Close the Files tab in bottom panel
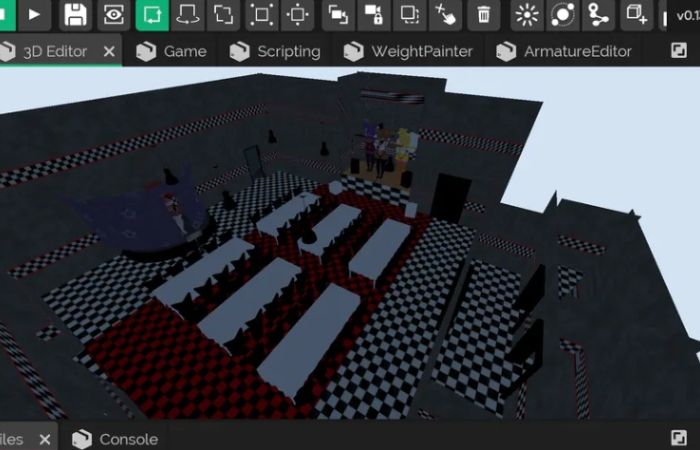Viewport: 700px width, 450px height. coord(45,440)
